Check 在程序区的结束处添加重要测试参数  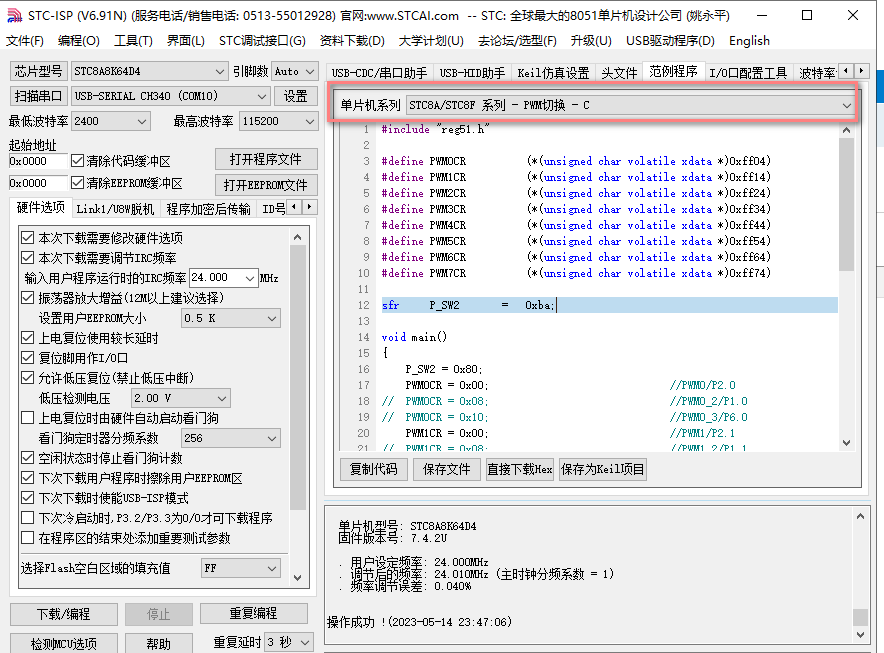27,538
